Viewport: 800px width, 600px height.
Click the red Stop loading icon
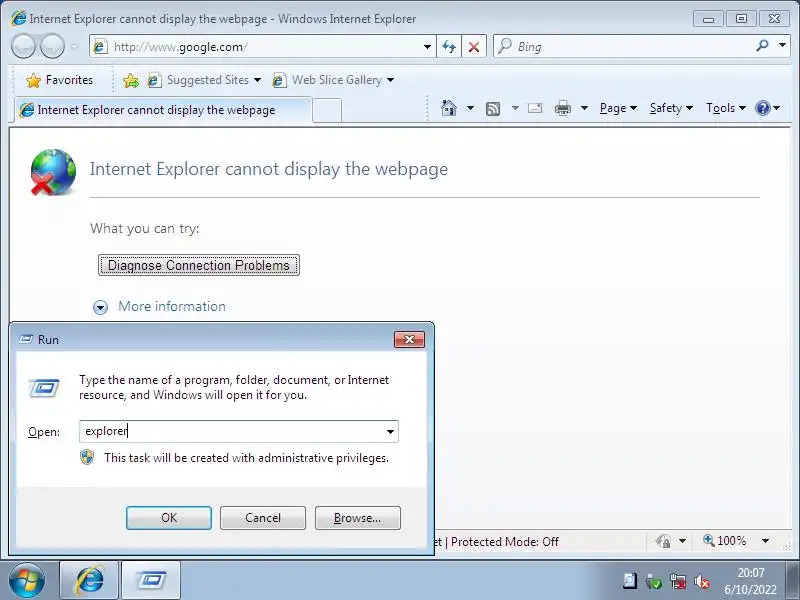pyautogui.click(x=474, y=47)
